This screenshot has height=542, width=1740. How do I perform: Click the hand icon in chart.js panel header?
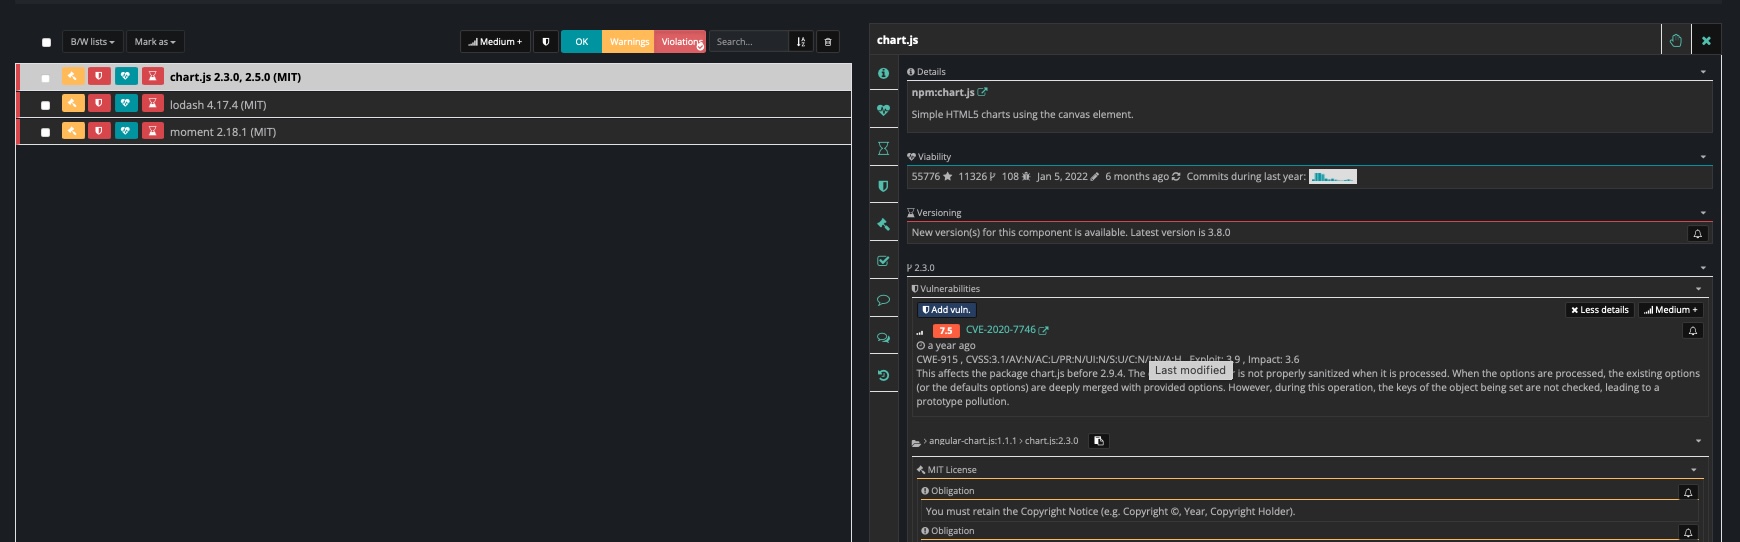pyautogui.click(x=1676, y=40)
